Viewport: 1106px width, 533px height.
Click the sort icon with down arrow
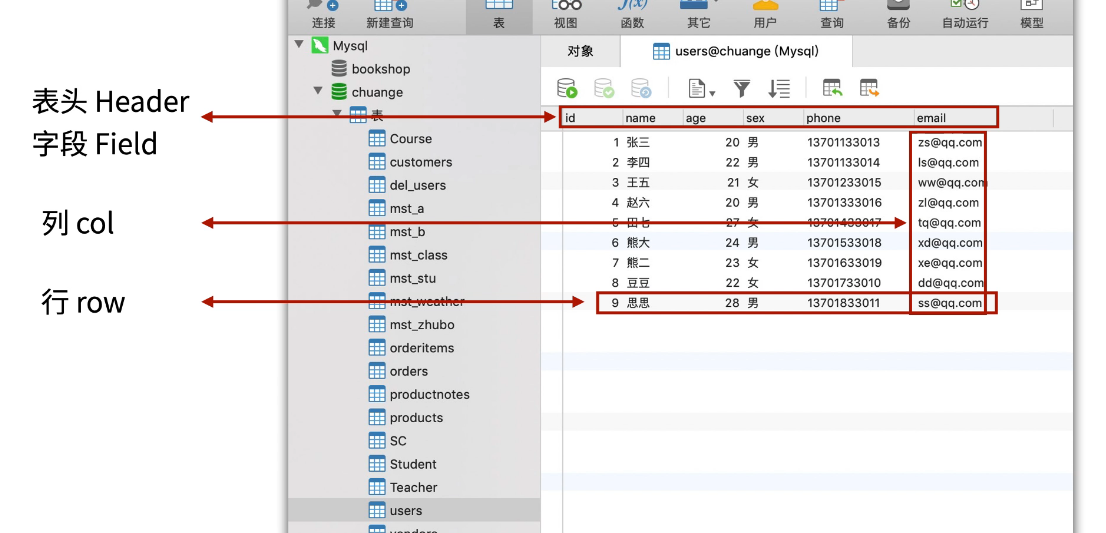point(779,89)
